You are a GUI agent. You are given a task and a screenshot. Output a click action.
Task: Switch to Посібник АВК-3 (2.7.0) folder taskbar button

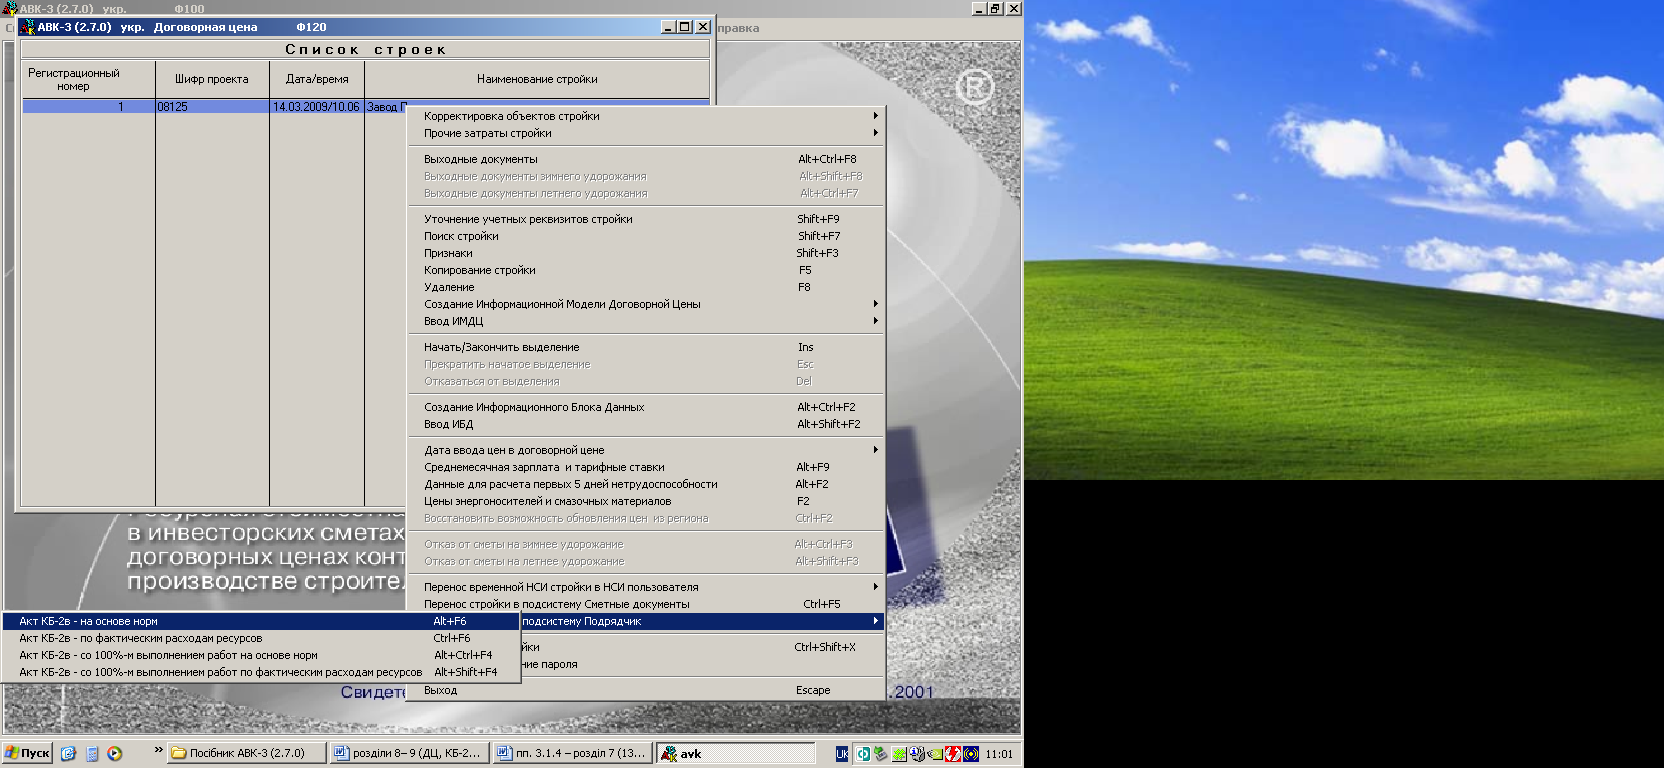pyautogui.click(x=247, y=753)
